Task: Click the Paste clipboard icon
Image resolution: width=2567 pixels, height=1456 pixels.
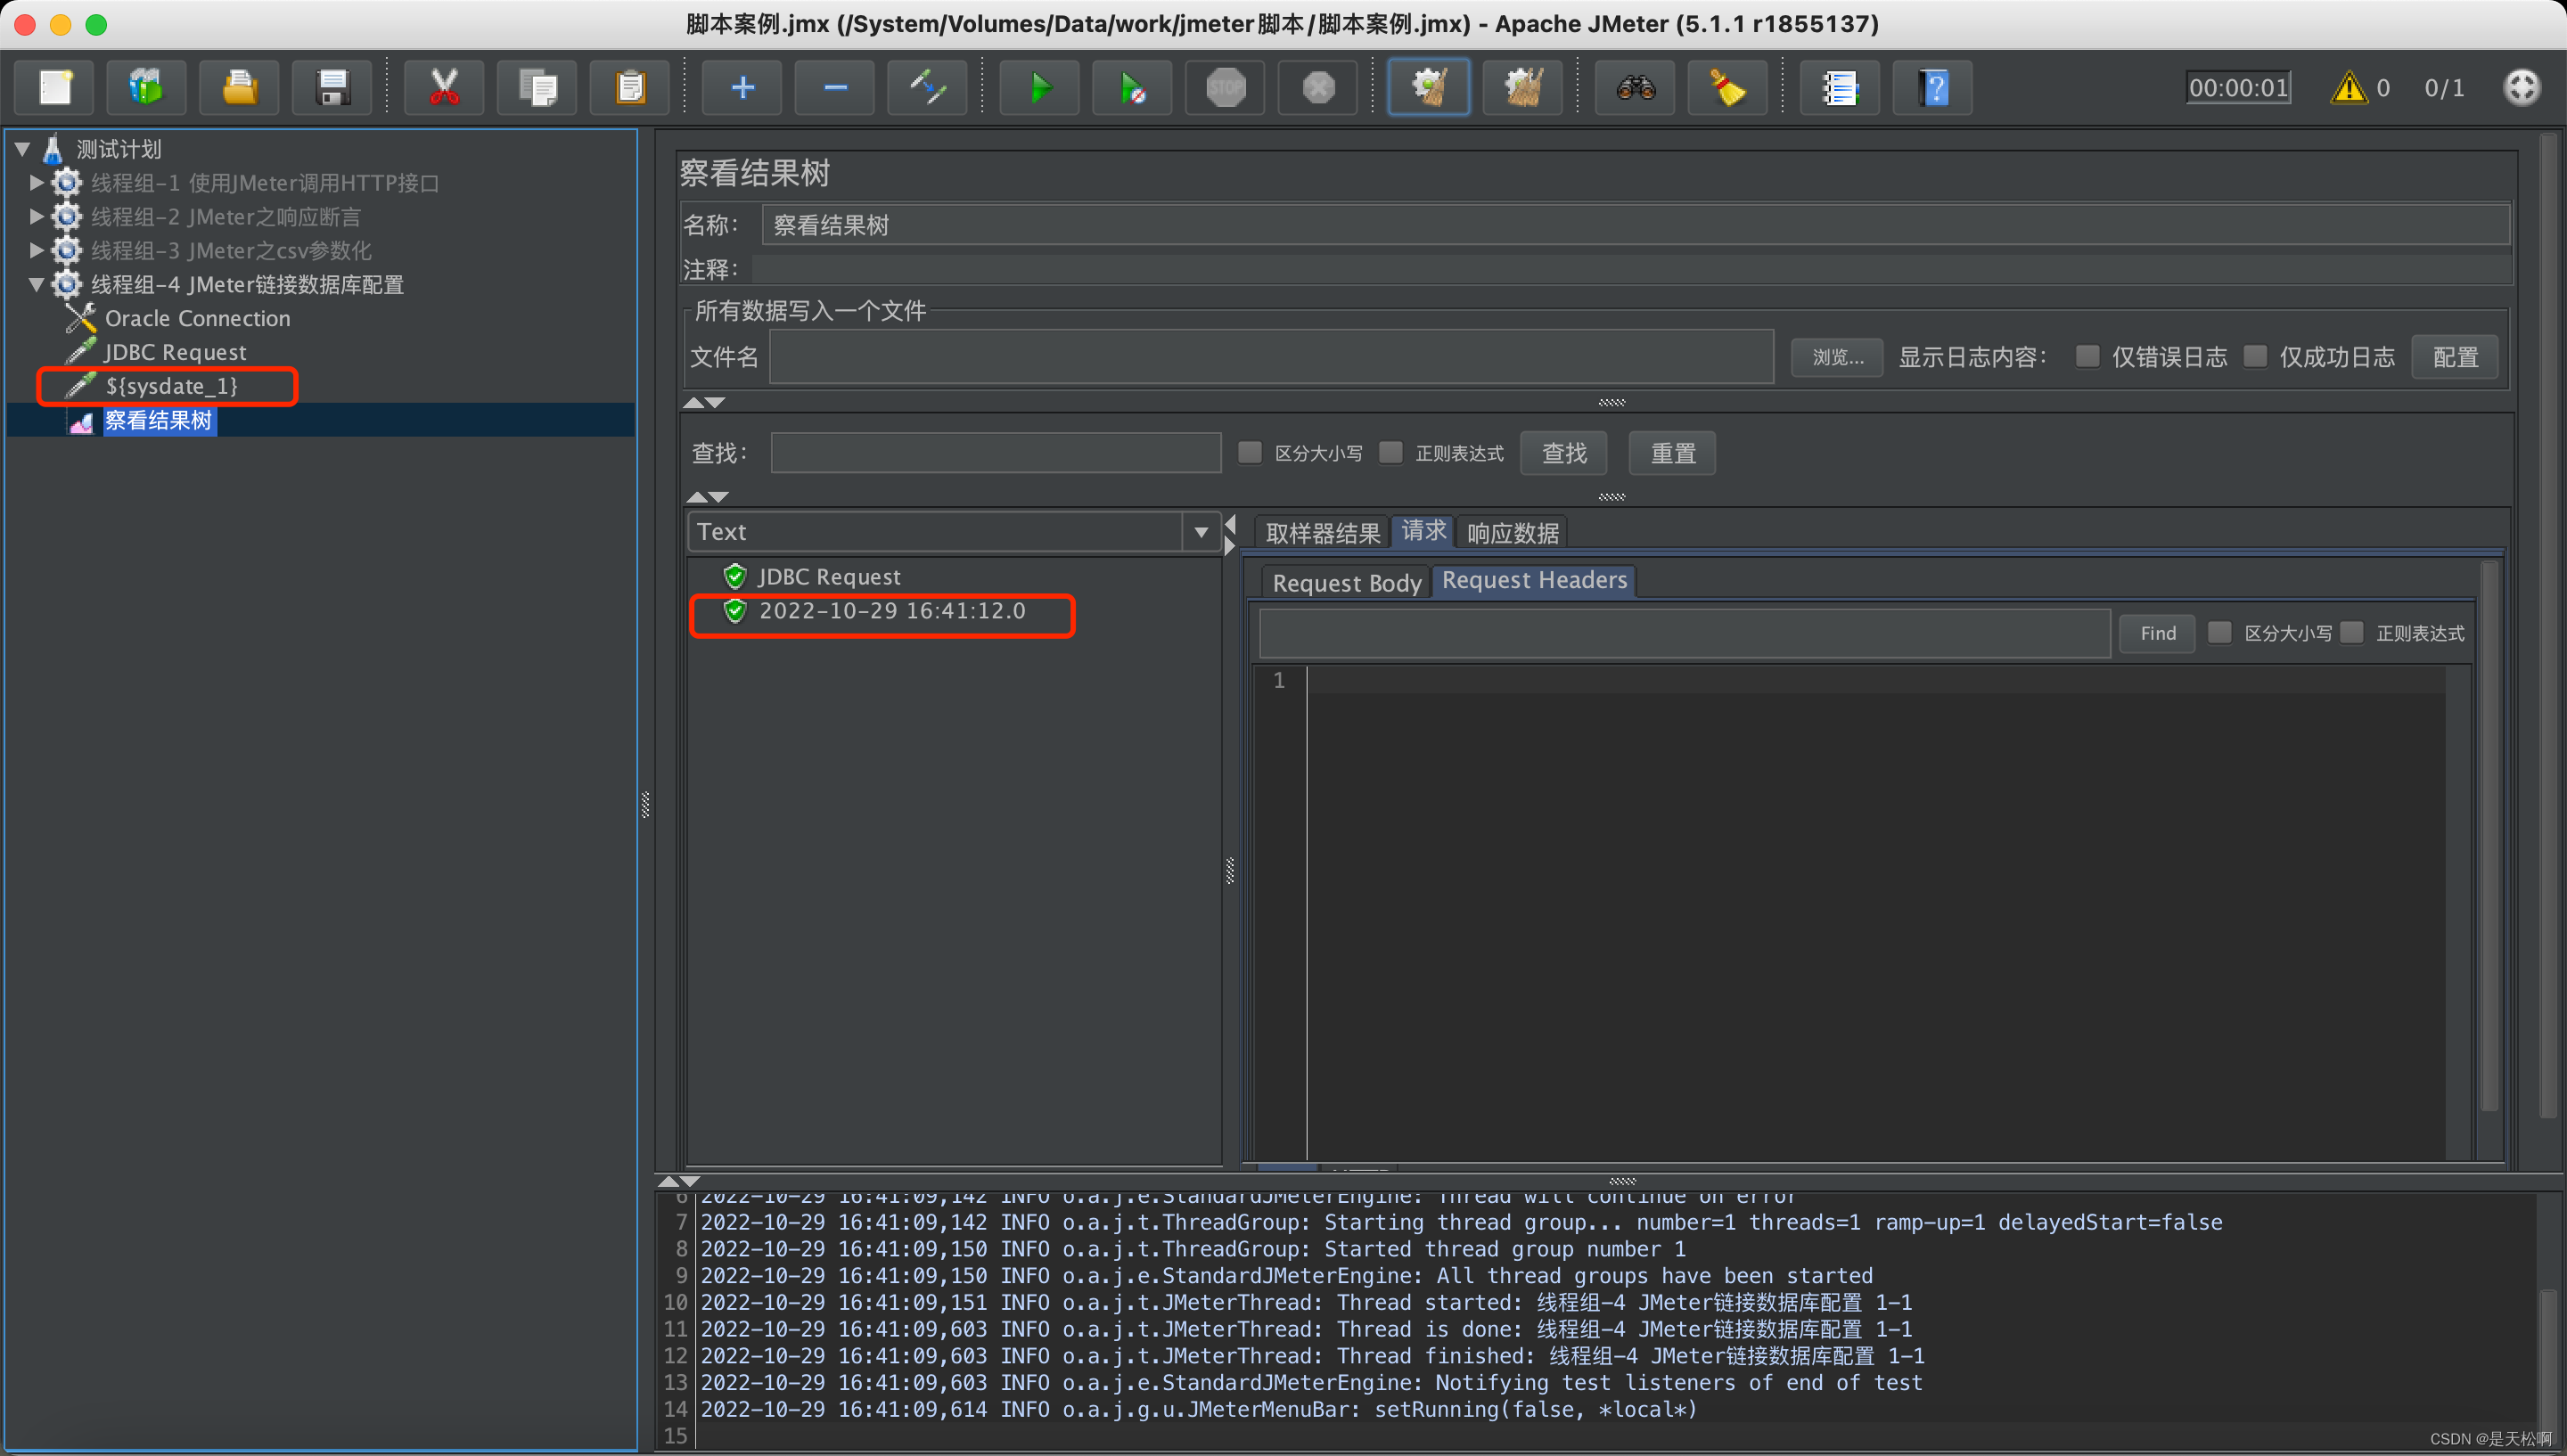Action: (630, 88)
